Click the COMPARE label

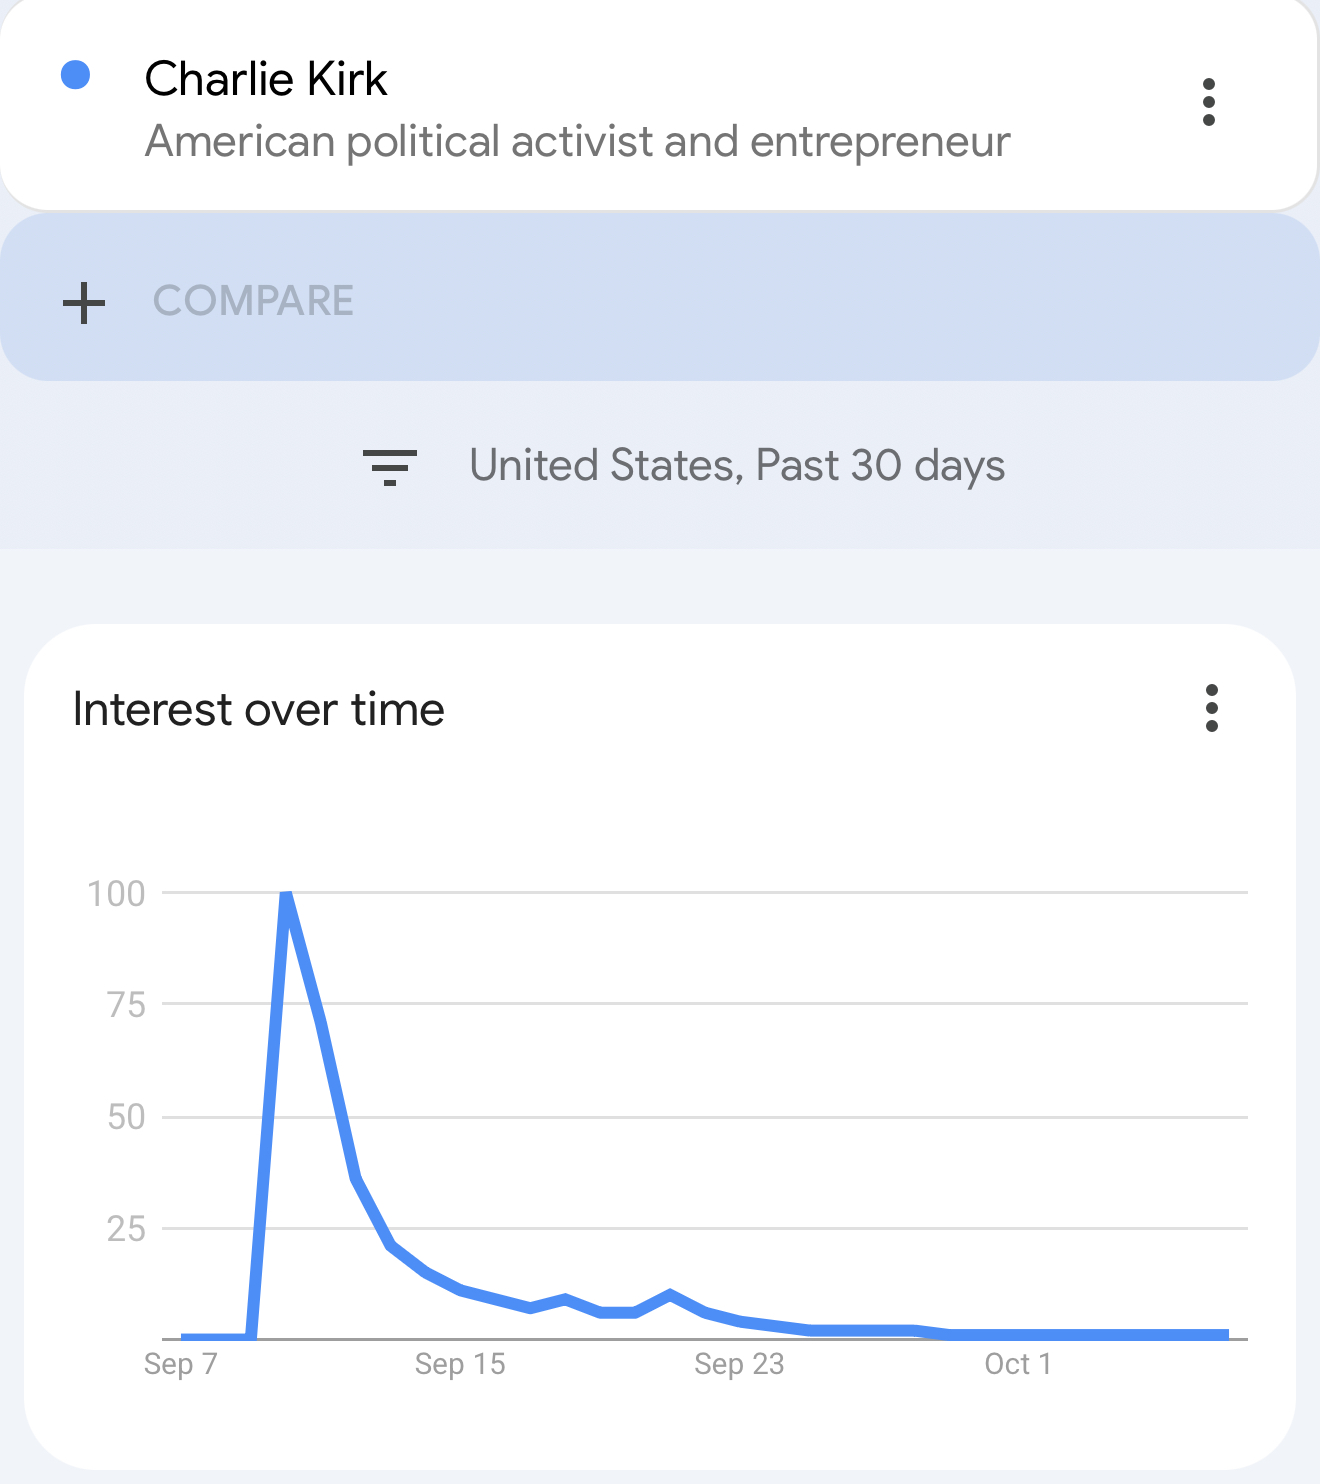tap(253, 301)
